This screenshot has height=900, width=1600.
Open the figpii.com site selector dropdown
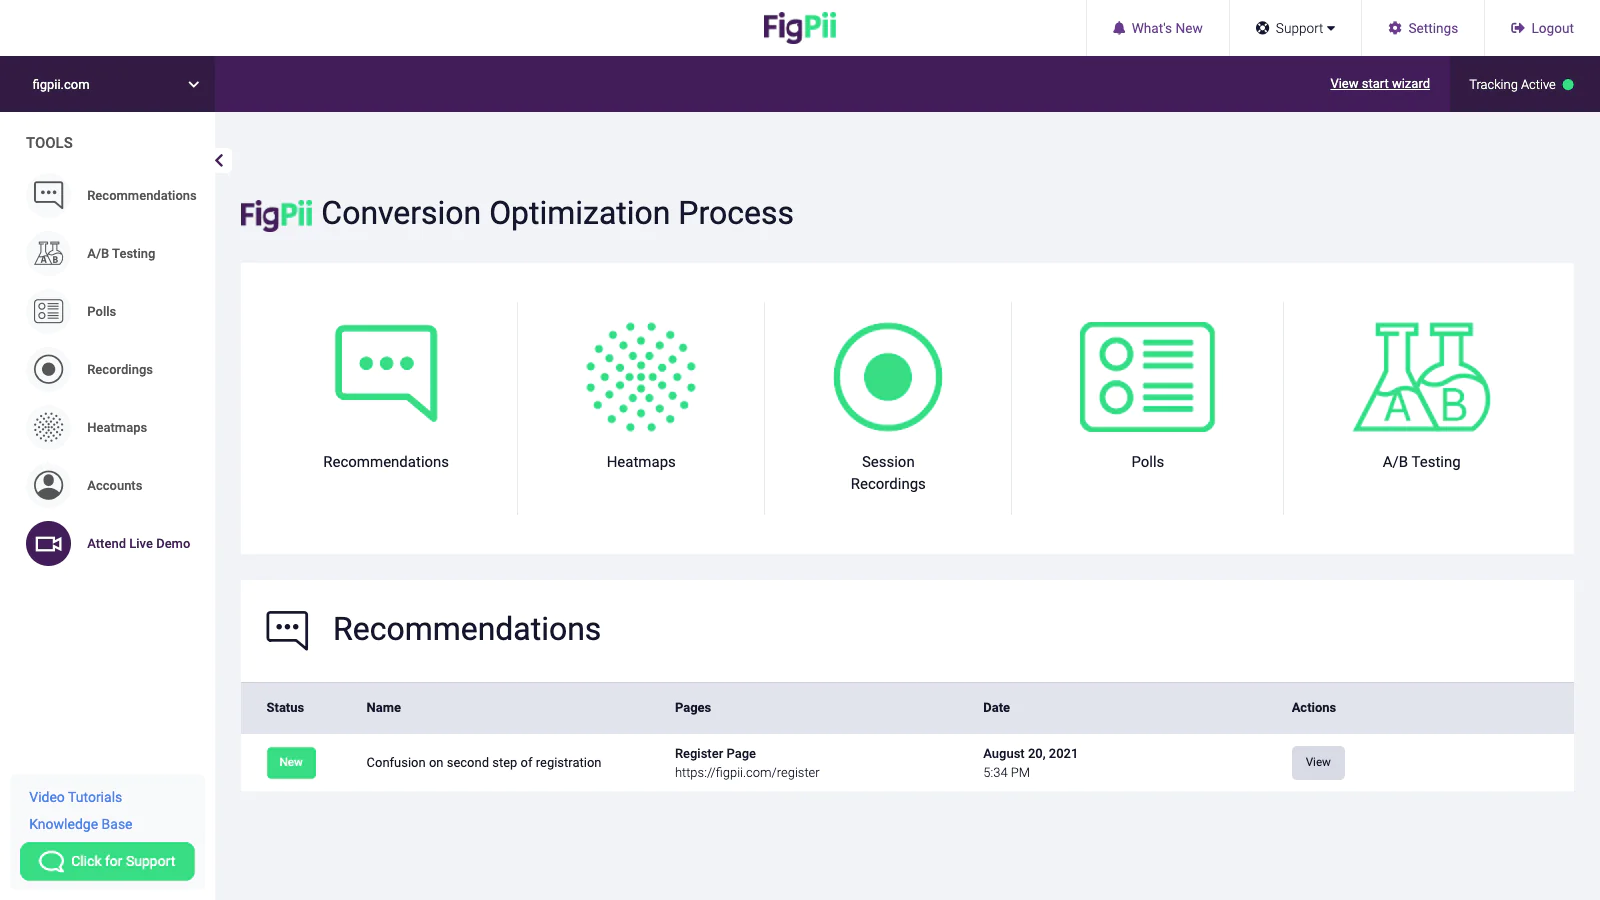click(x=108, y=84)
